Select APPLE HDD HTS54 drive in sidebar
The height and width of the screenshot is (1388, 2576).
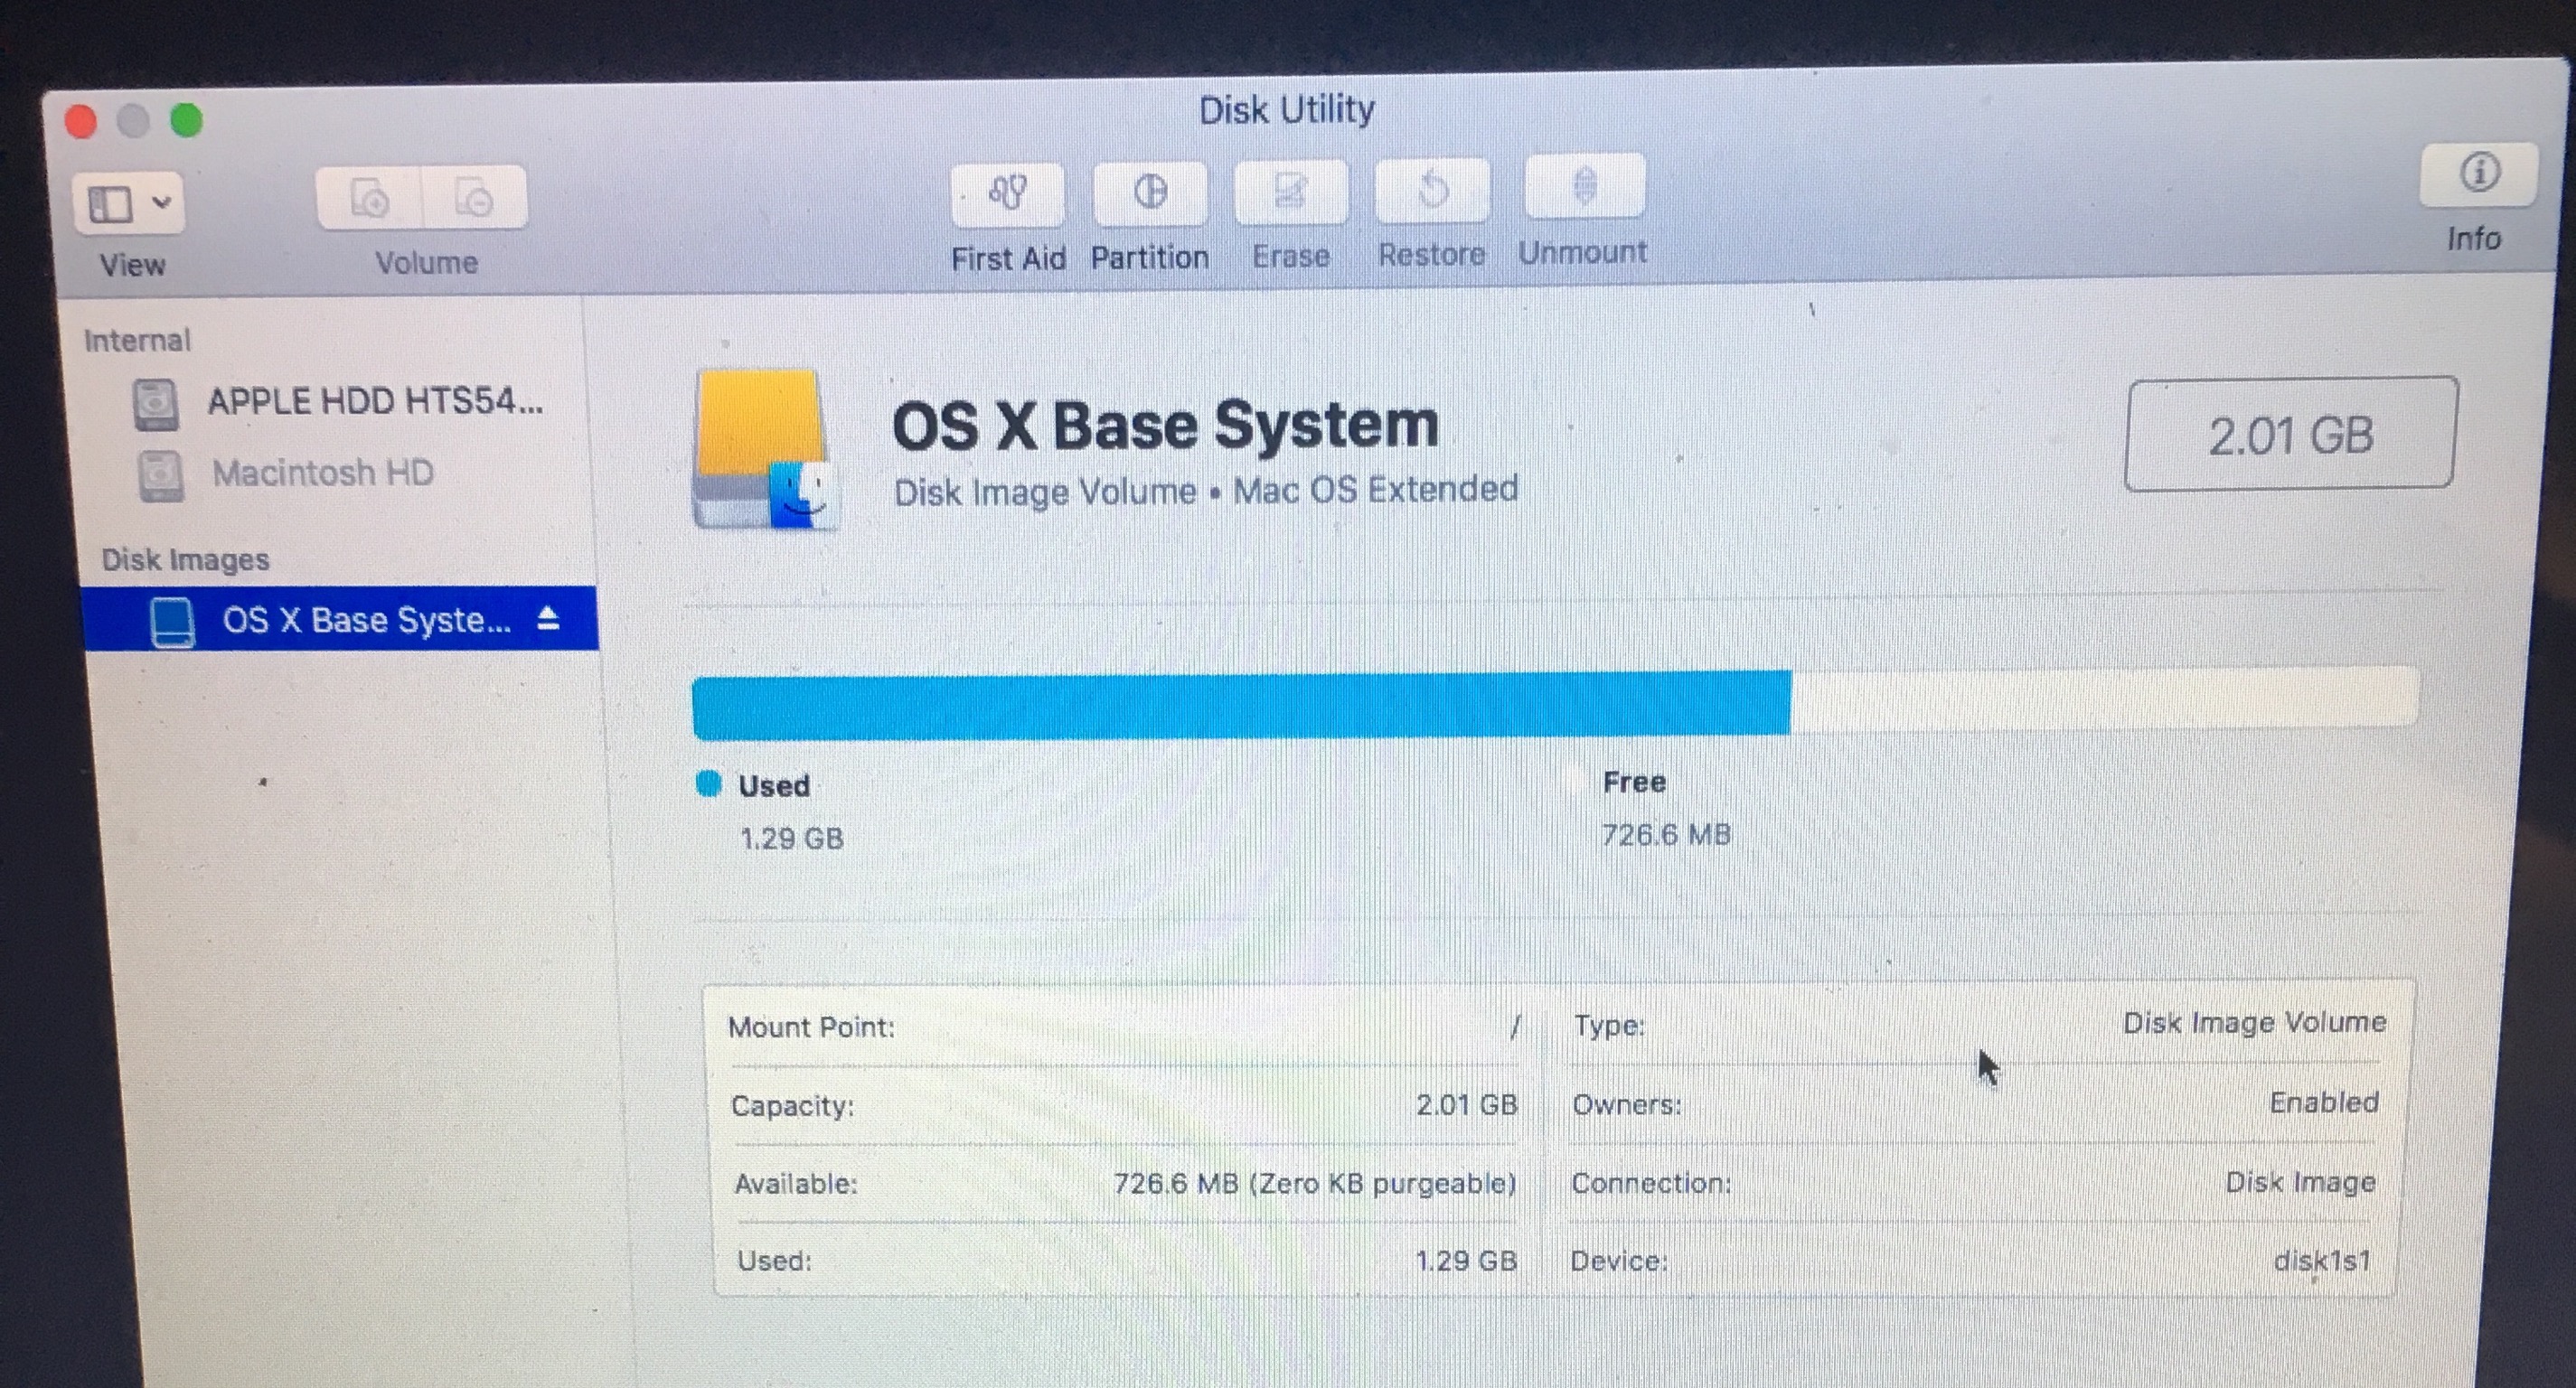pos(374,402)
